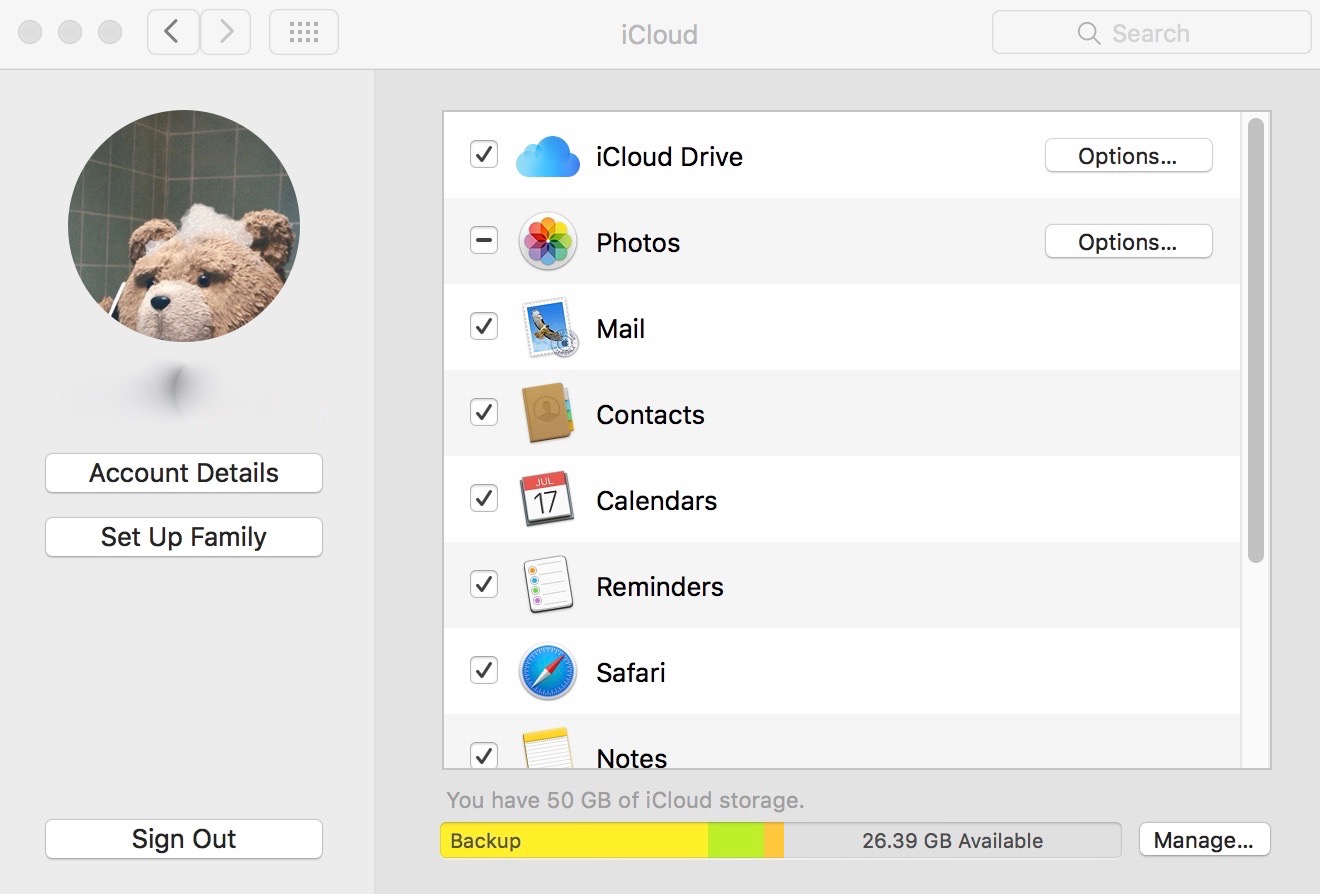Click the Notes notepad icon

click(548, 748)
